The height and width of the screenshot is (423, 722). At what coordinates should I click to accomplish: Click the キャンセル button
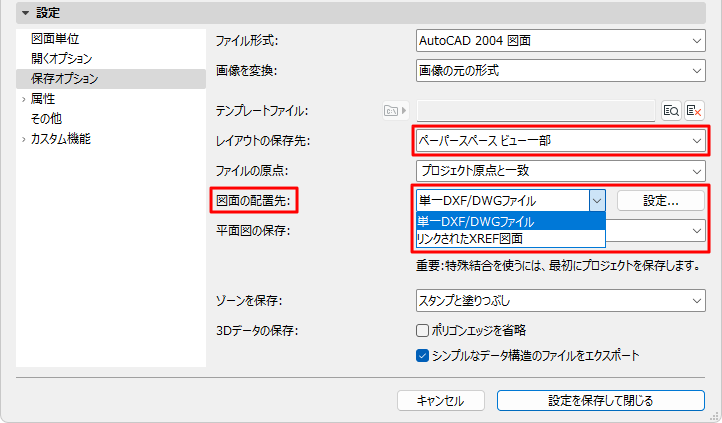point(441,401)
